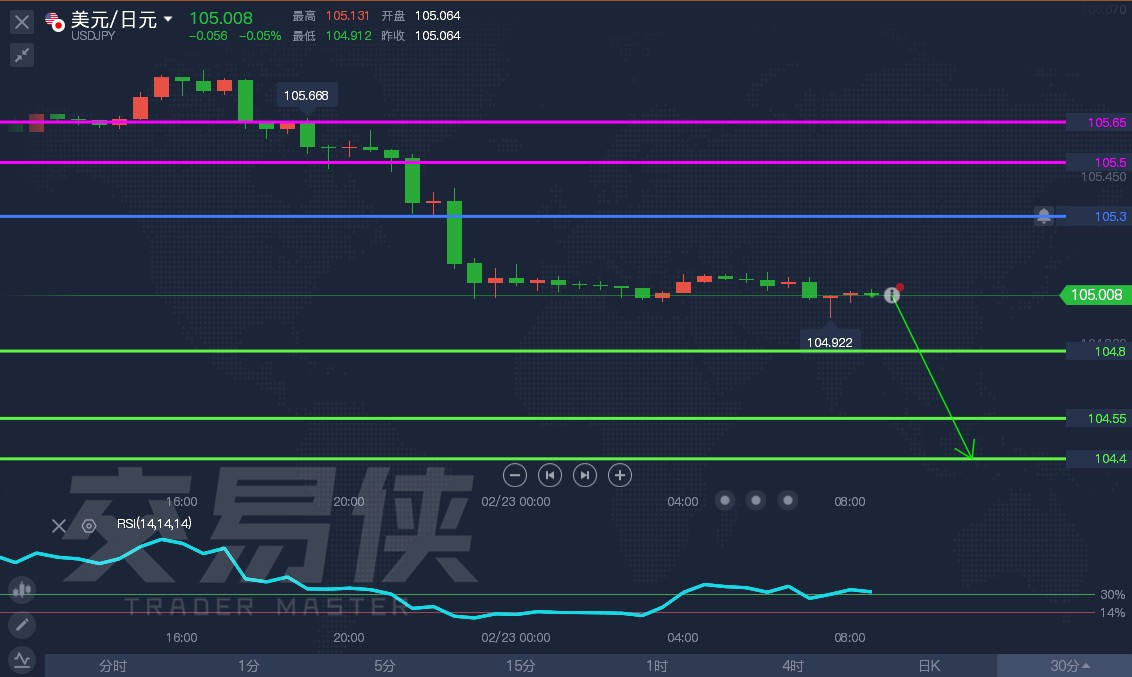The width and height of the screenshot is (1132, 677).
Task: Select the 104.55 price line label
Action: [1099, 419]
